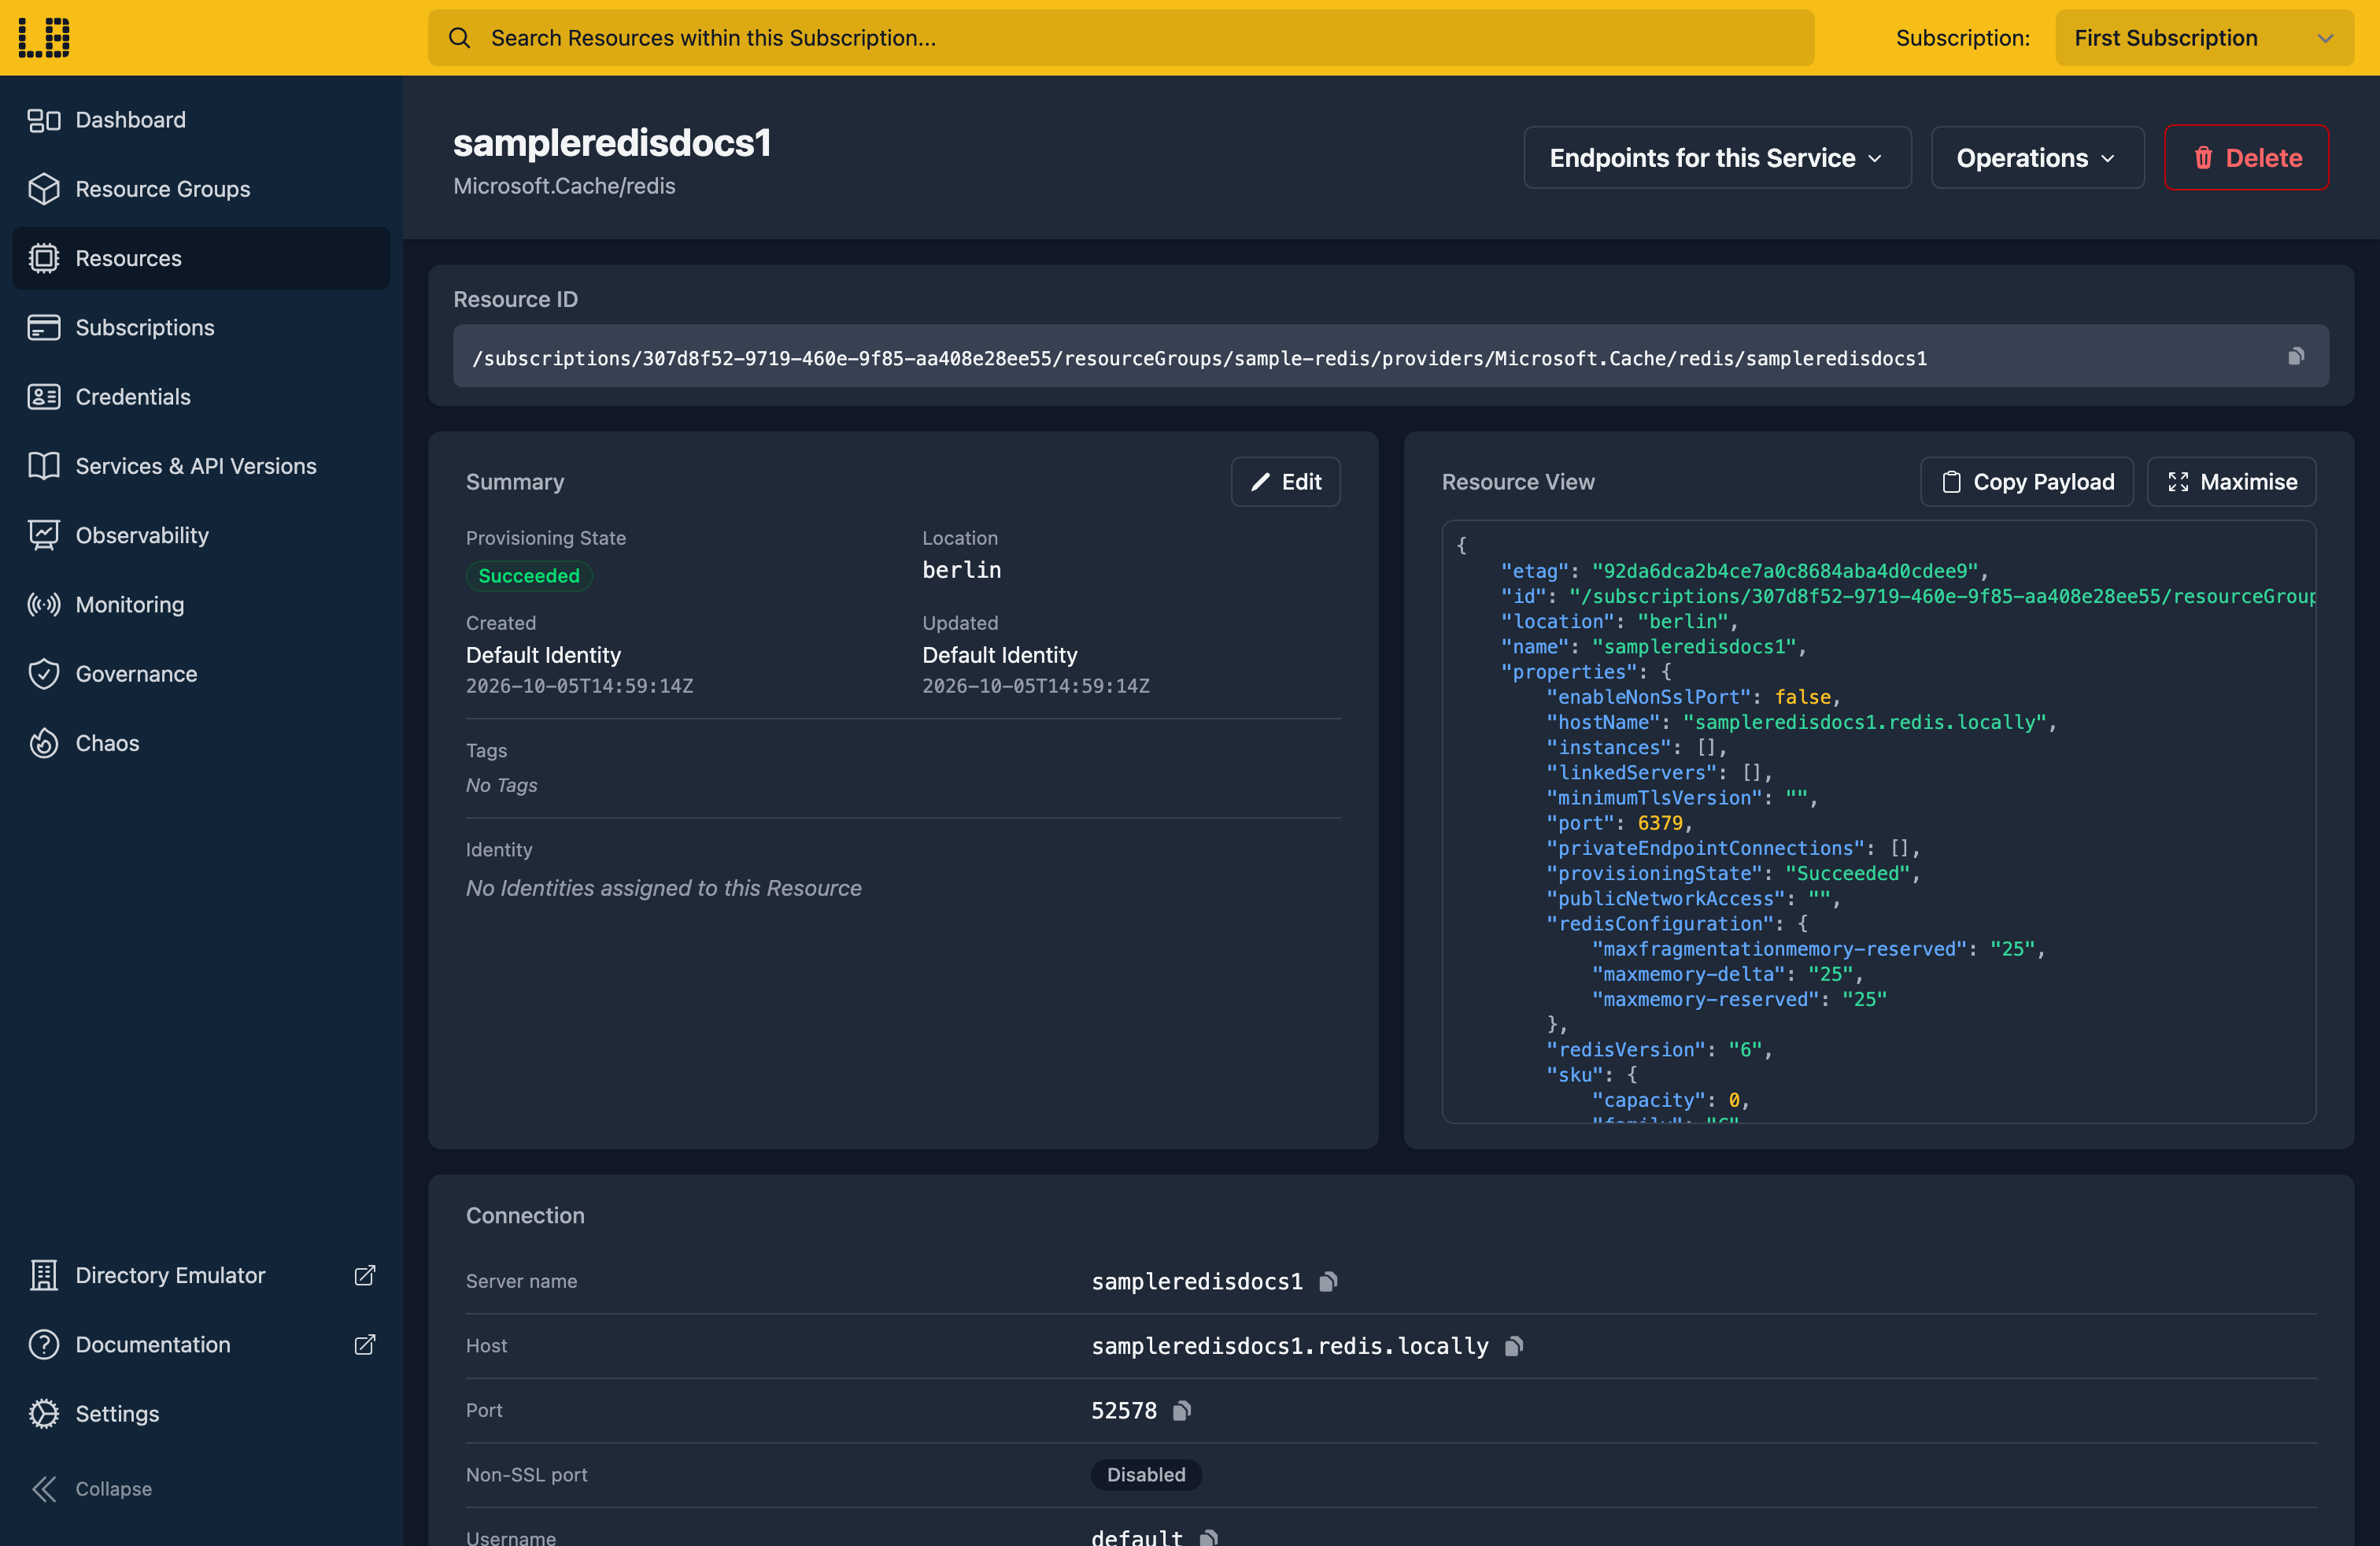
Task: Click the search magnifier icon
Action: (x=459, y=38)
